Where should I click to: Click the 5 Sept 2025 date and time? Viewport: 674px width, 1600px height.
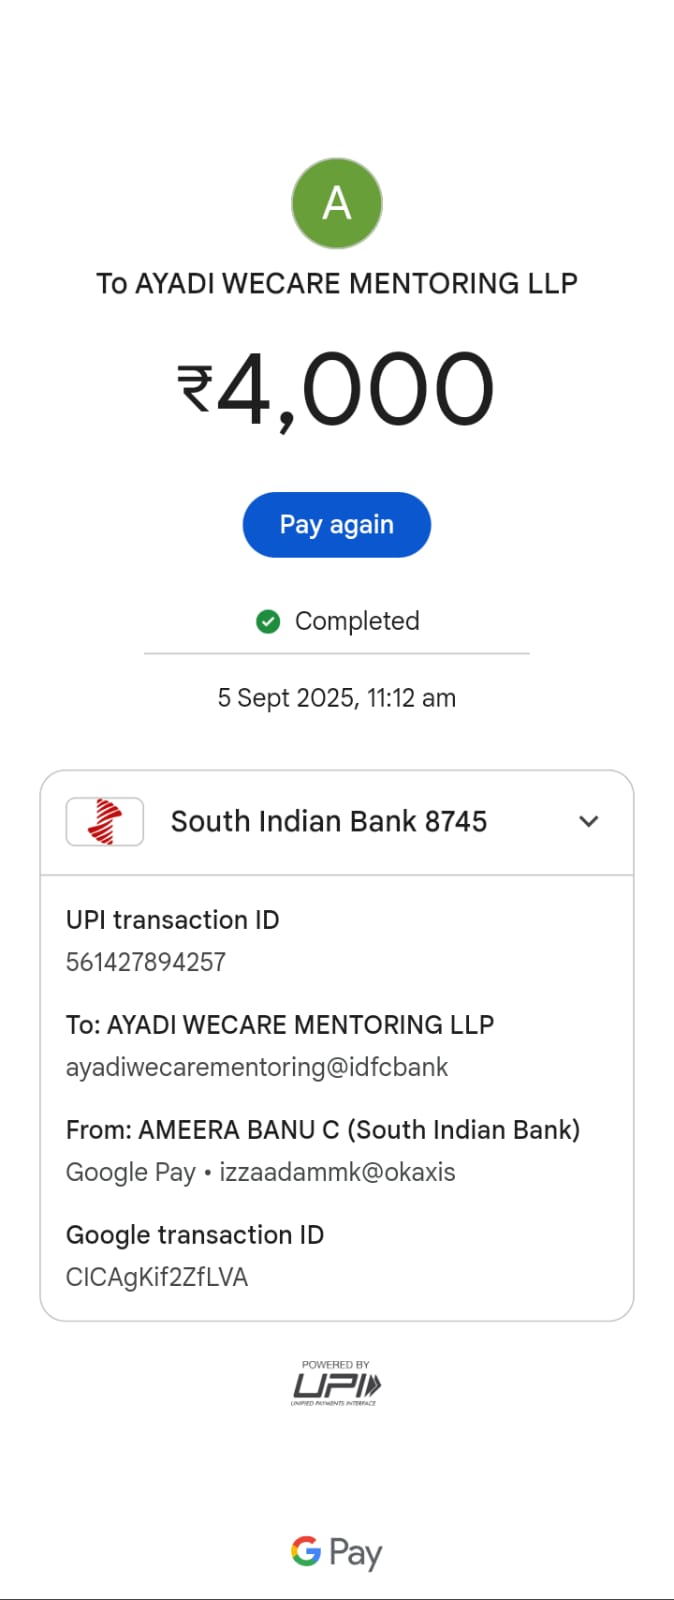[337, 698]
